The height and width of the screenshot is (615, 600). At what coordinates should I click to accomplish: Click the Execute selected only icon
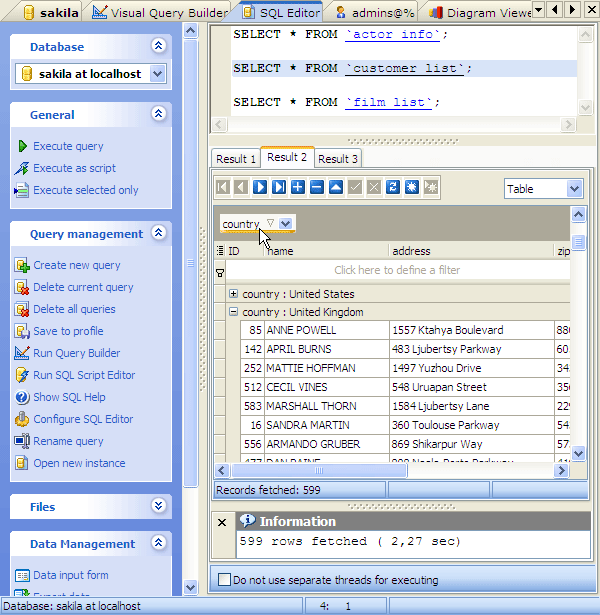(x=22, y=190)
